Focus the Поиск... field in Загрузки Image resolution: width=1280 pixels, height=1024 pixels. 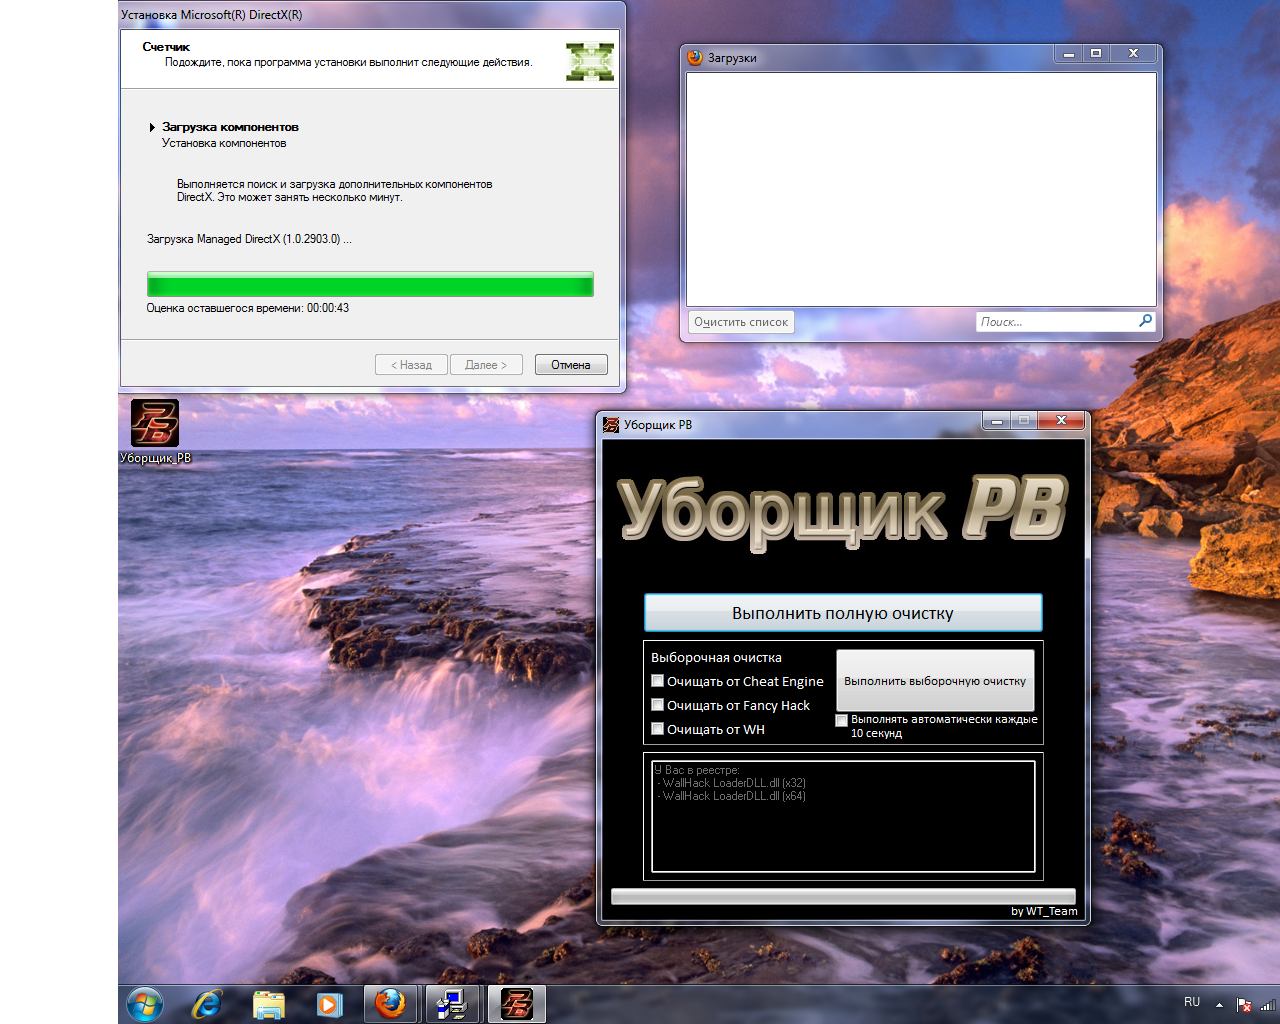click(x=1057, y=322)
